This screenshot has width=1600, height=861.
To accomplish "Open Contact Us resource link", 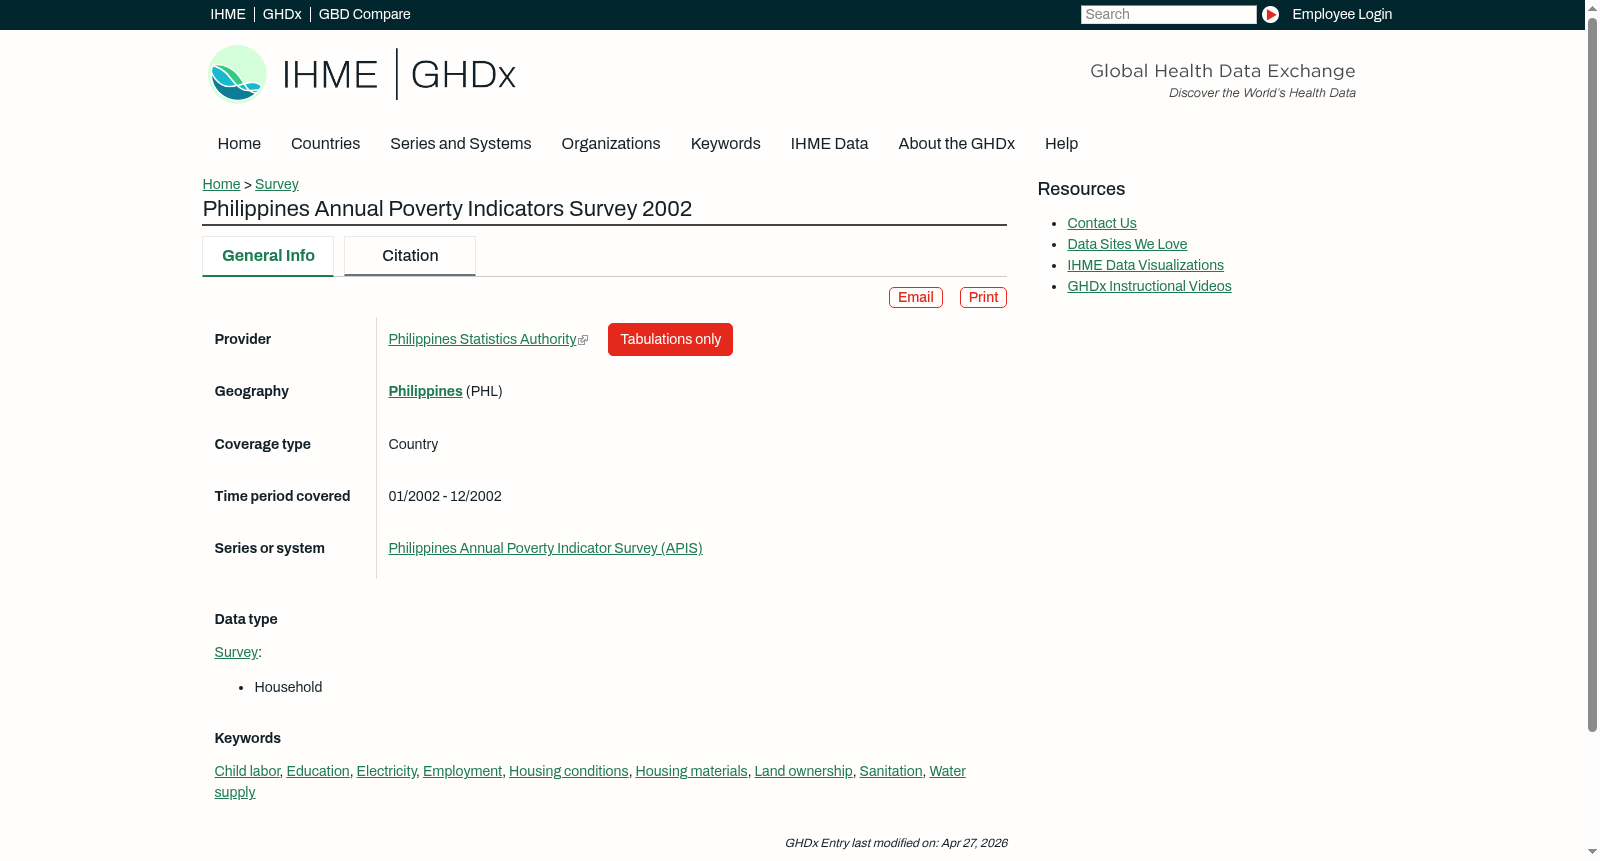I will 1102,223.
